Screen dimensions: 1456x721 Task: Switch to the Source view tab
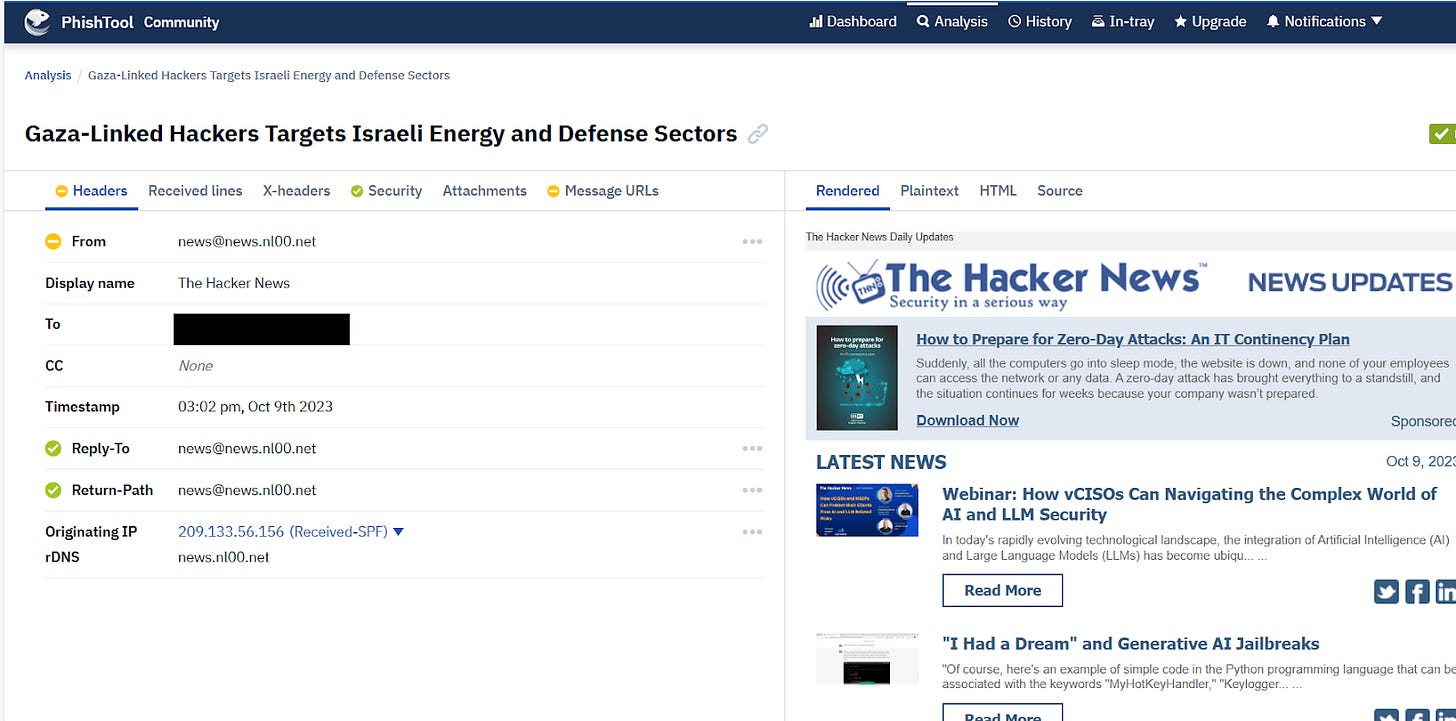tap(1060, 191)
